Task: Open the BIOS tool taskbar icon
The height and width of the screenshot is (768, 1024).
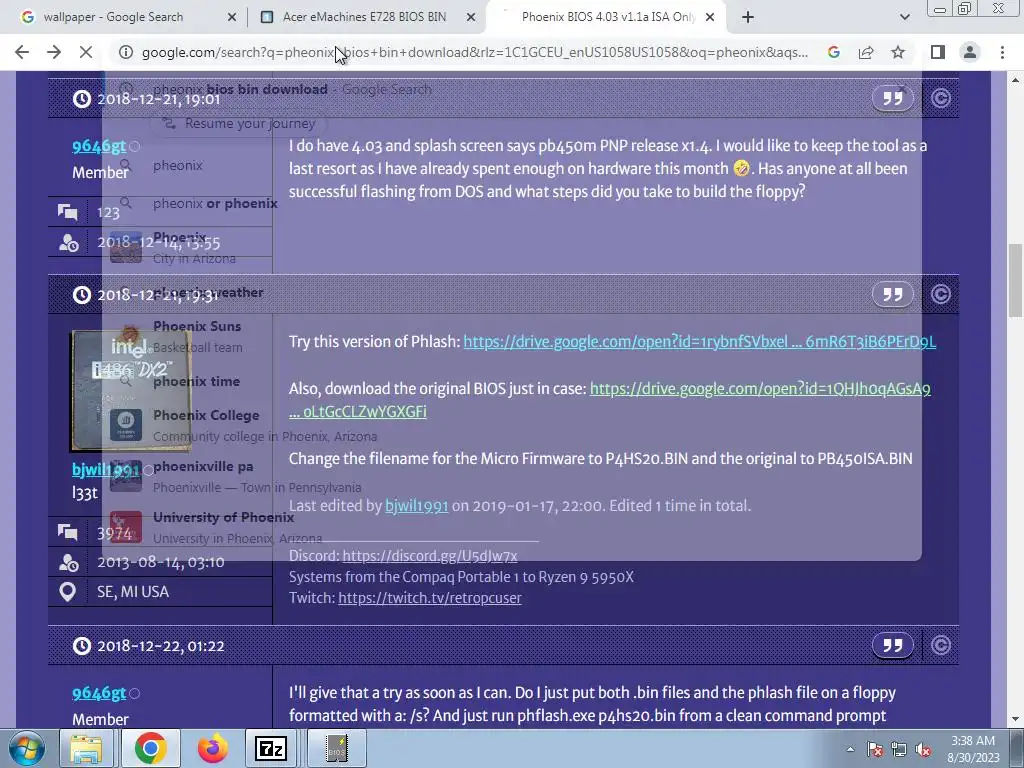Action: 336,748
